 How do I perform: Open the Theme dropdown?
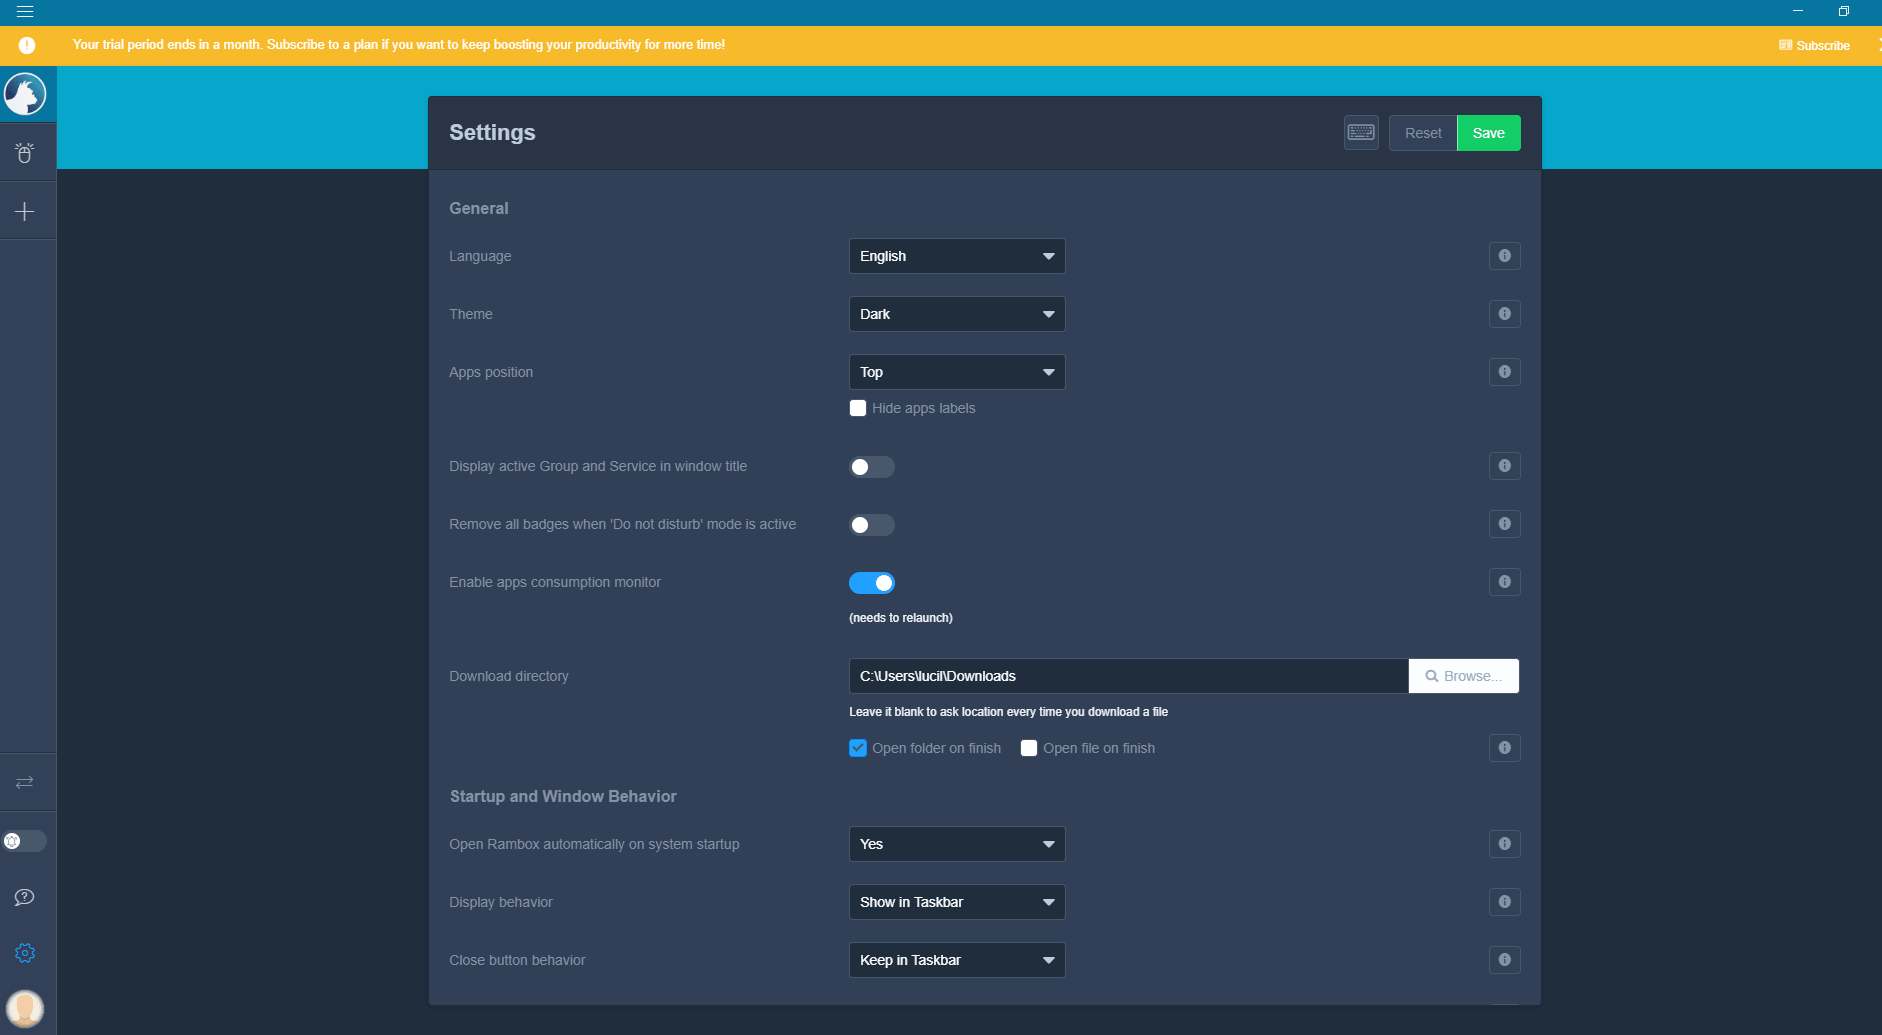pos(956,314)
